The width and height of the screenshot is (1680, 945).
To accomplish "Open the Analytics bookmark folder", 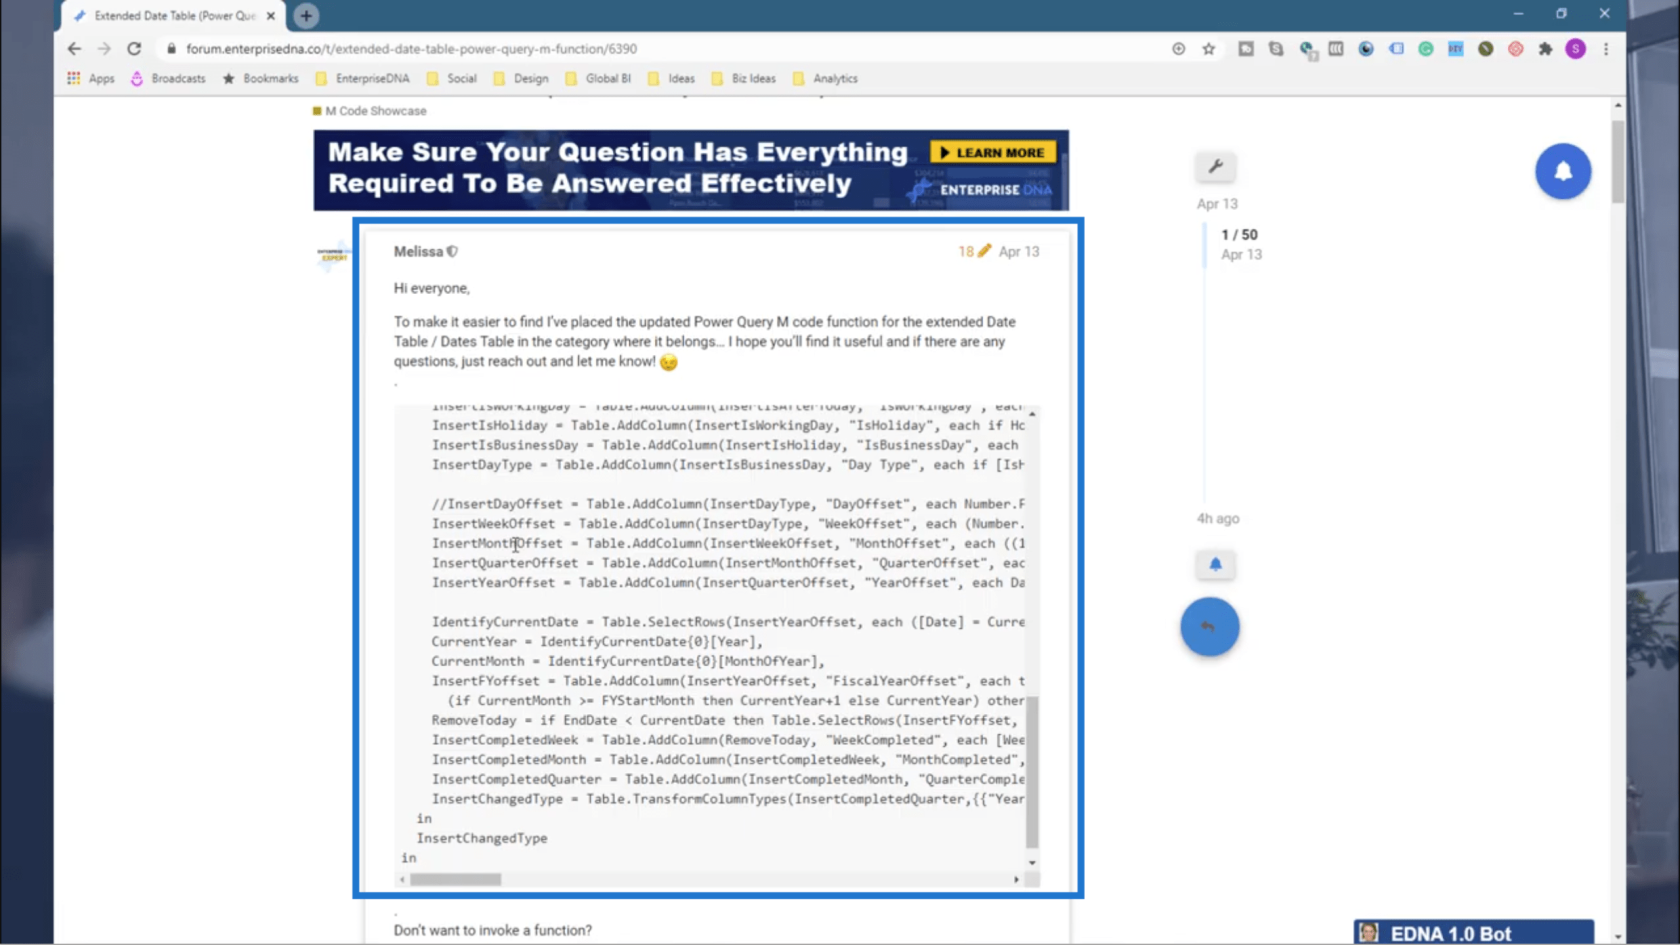I will [825, 78].
